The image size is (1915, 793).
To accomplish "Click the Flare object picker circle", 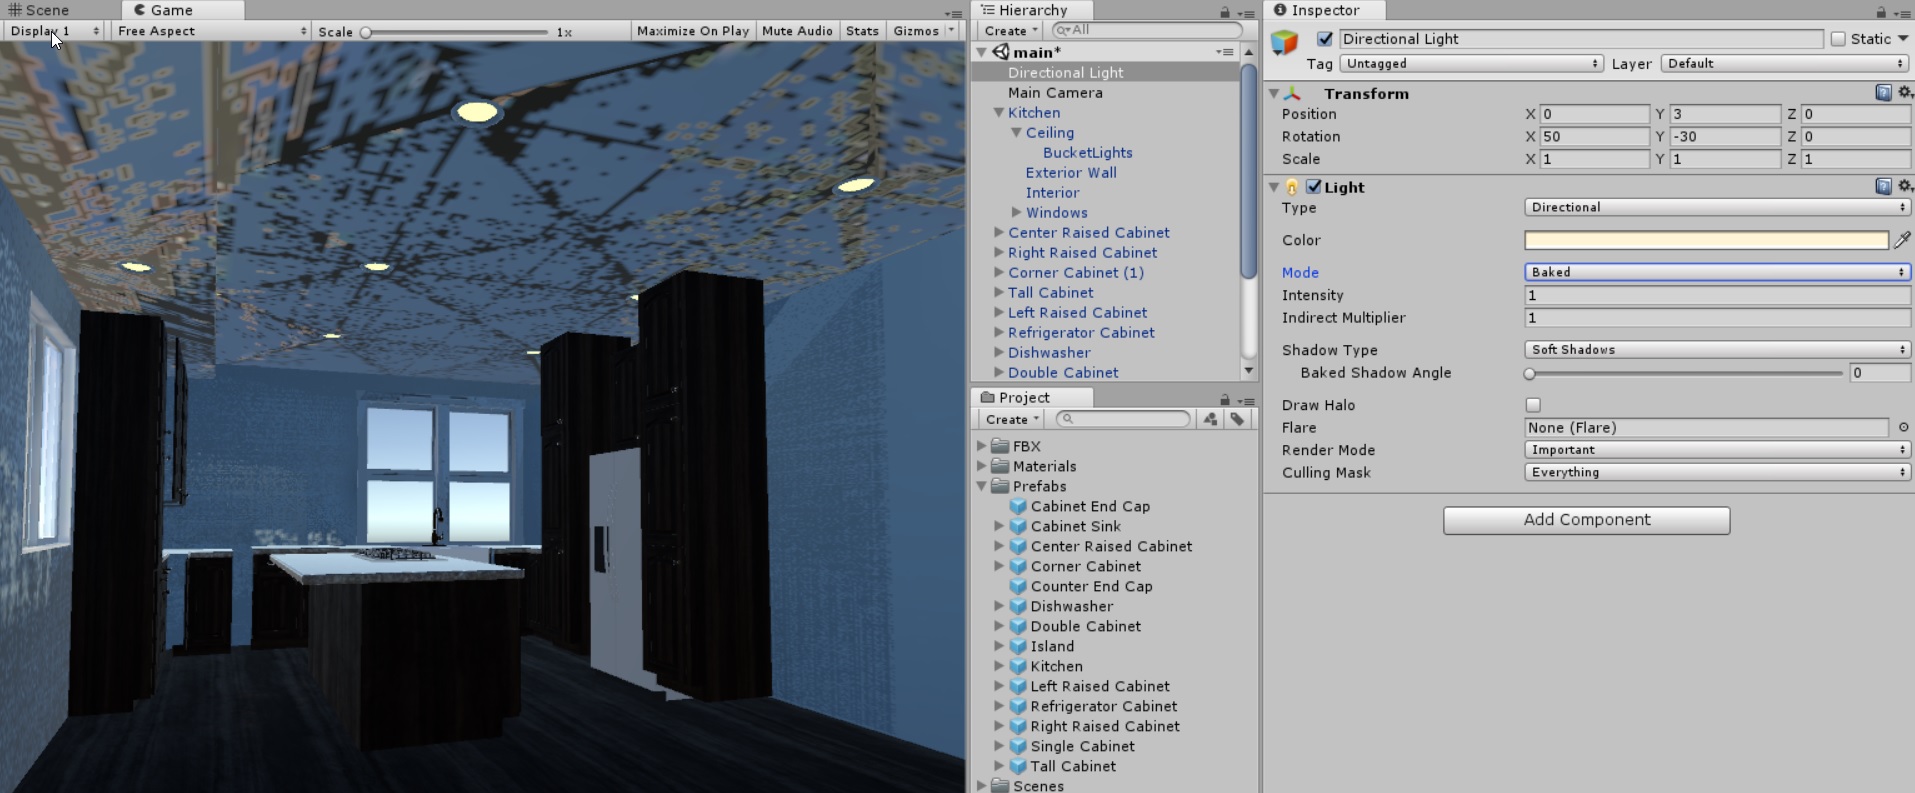I will [x=1903, y=427].
